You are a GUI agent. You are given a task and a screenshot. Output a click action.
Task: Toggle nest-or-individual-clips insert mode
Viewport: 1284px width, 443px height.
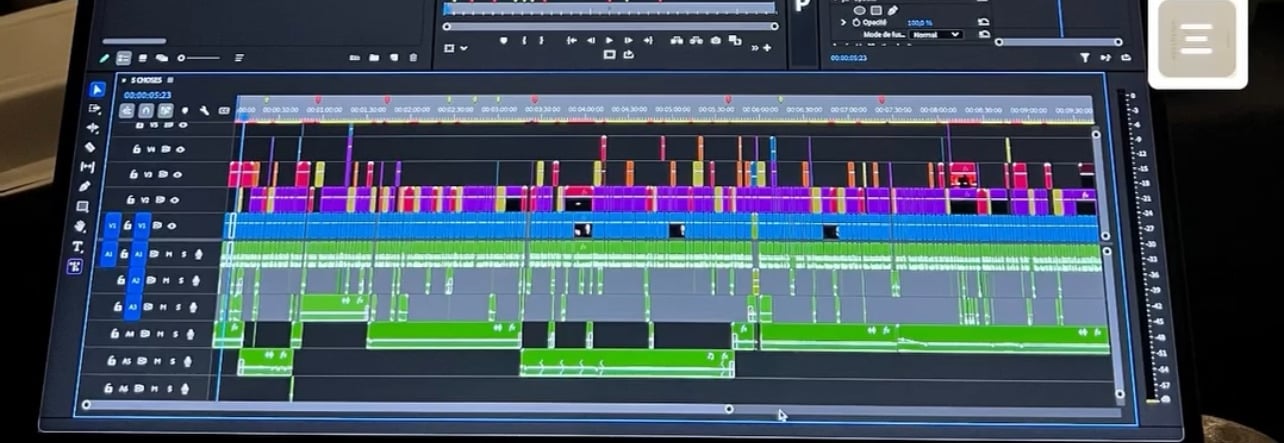tap(127, 110)
